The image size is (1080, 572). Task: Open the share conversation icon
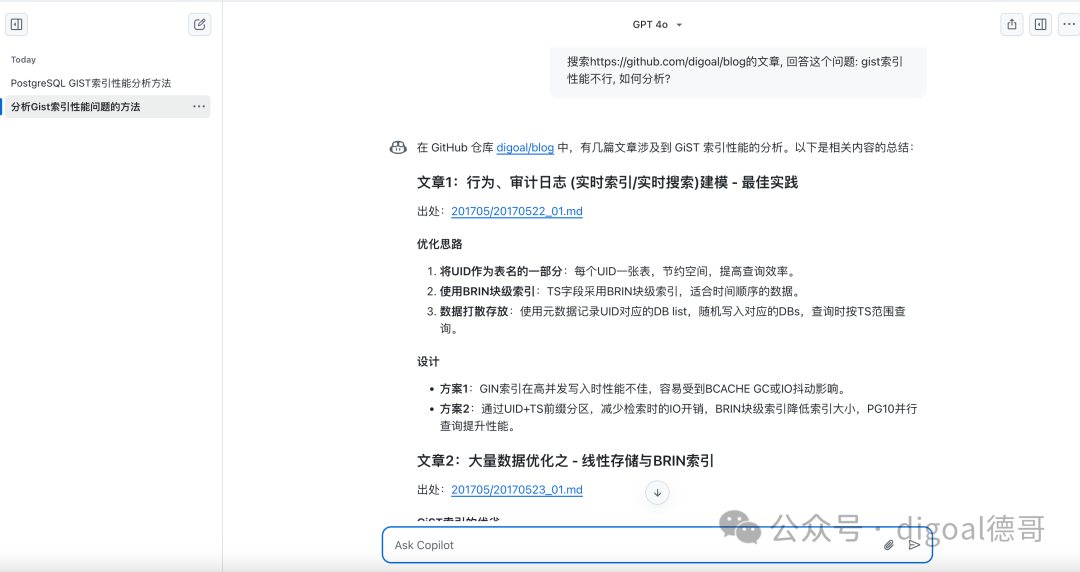tap(1011, 25)
